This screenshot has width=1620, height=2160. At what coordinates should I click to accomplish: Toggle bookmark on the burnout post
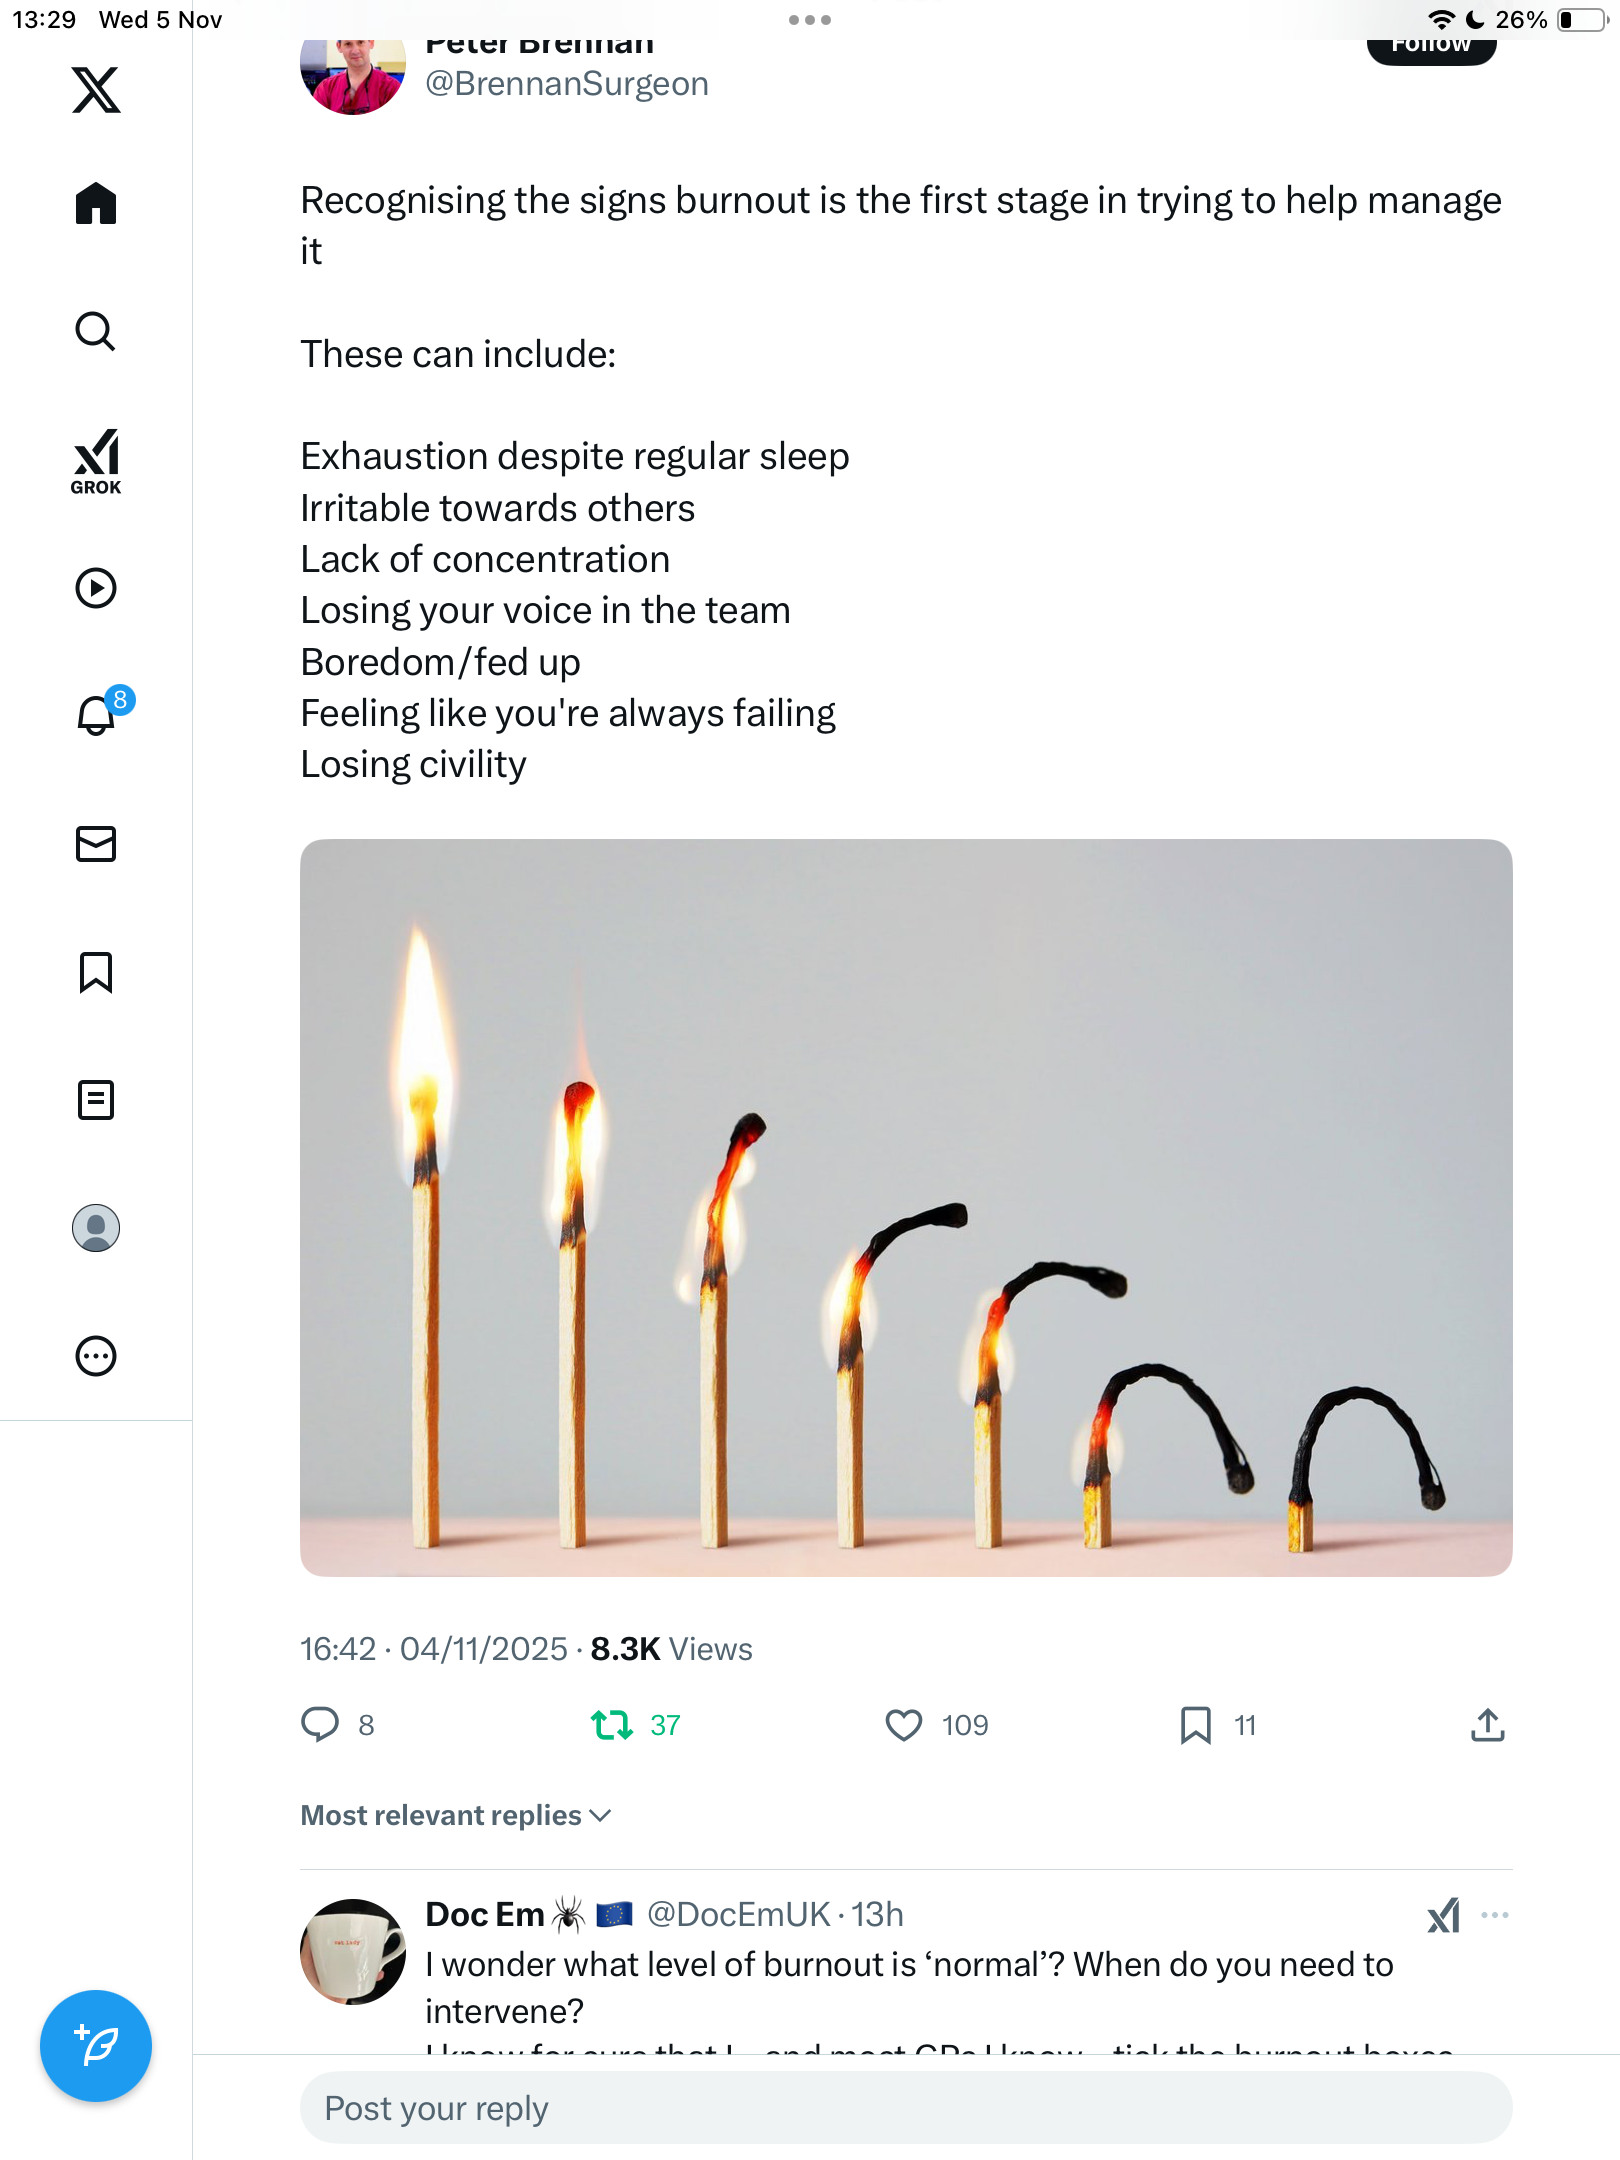1196,1725
